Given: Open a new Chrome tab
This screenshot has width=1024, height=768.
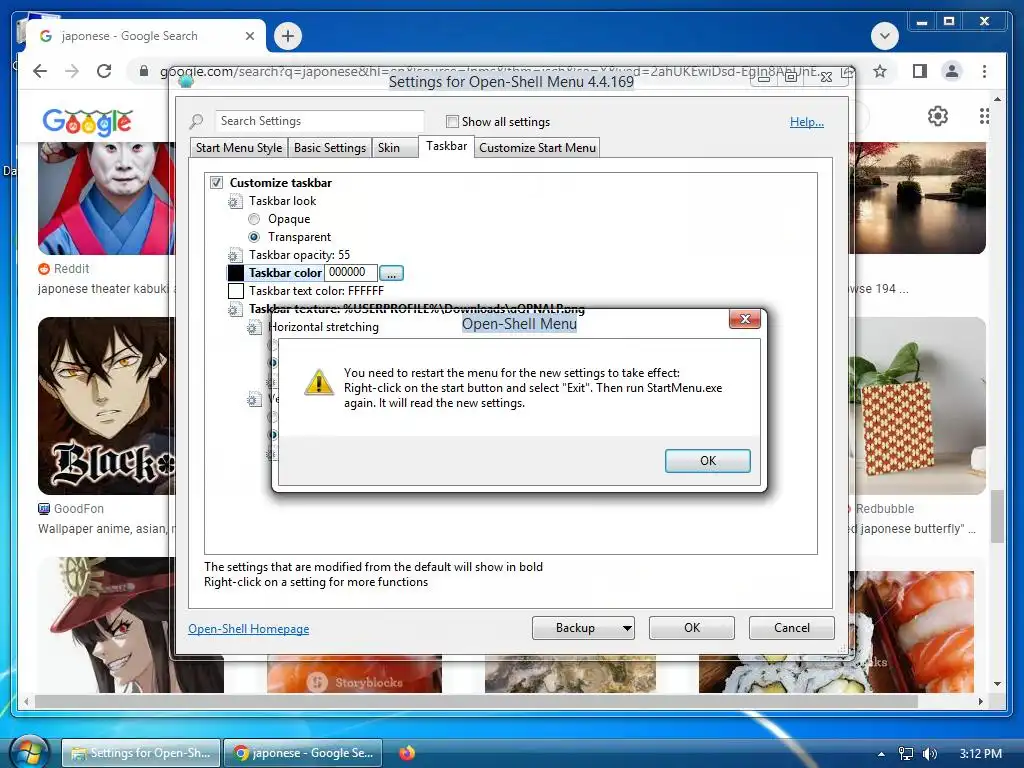Looking at the screenshot, I should (x=288, y=36).
